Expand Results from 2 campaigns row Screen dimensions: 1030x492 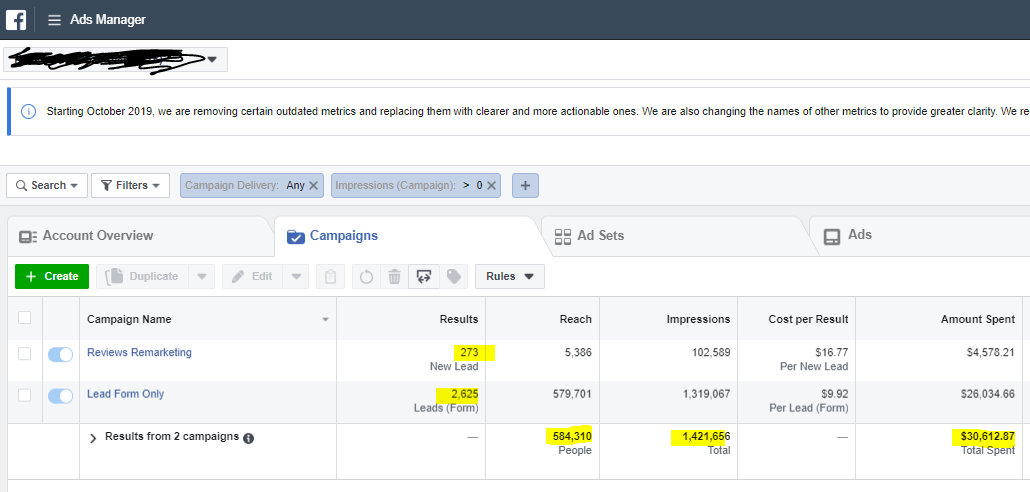(93, 438)
